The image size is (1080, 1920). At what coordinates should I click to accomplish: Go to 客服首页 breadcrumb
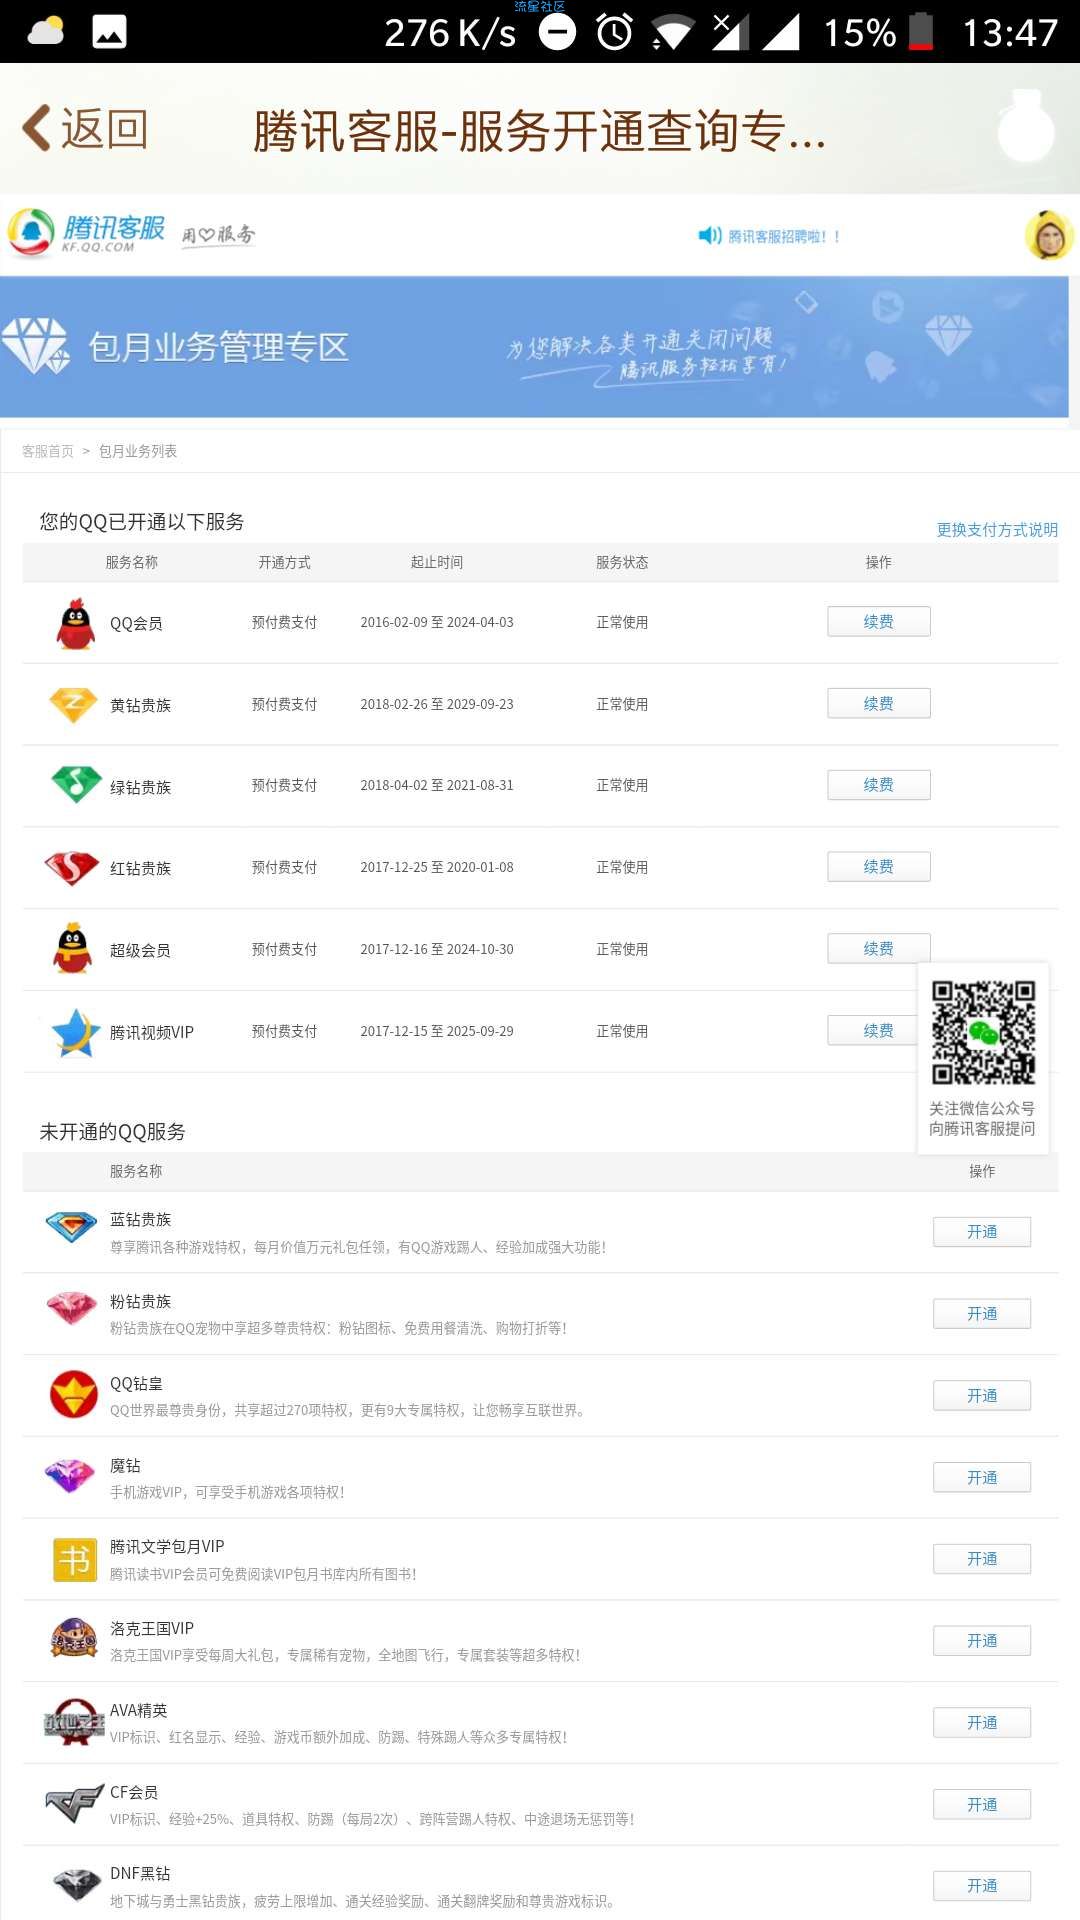[48, 451]
